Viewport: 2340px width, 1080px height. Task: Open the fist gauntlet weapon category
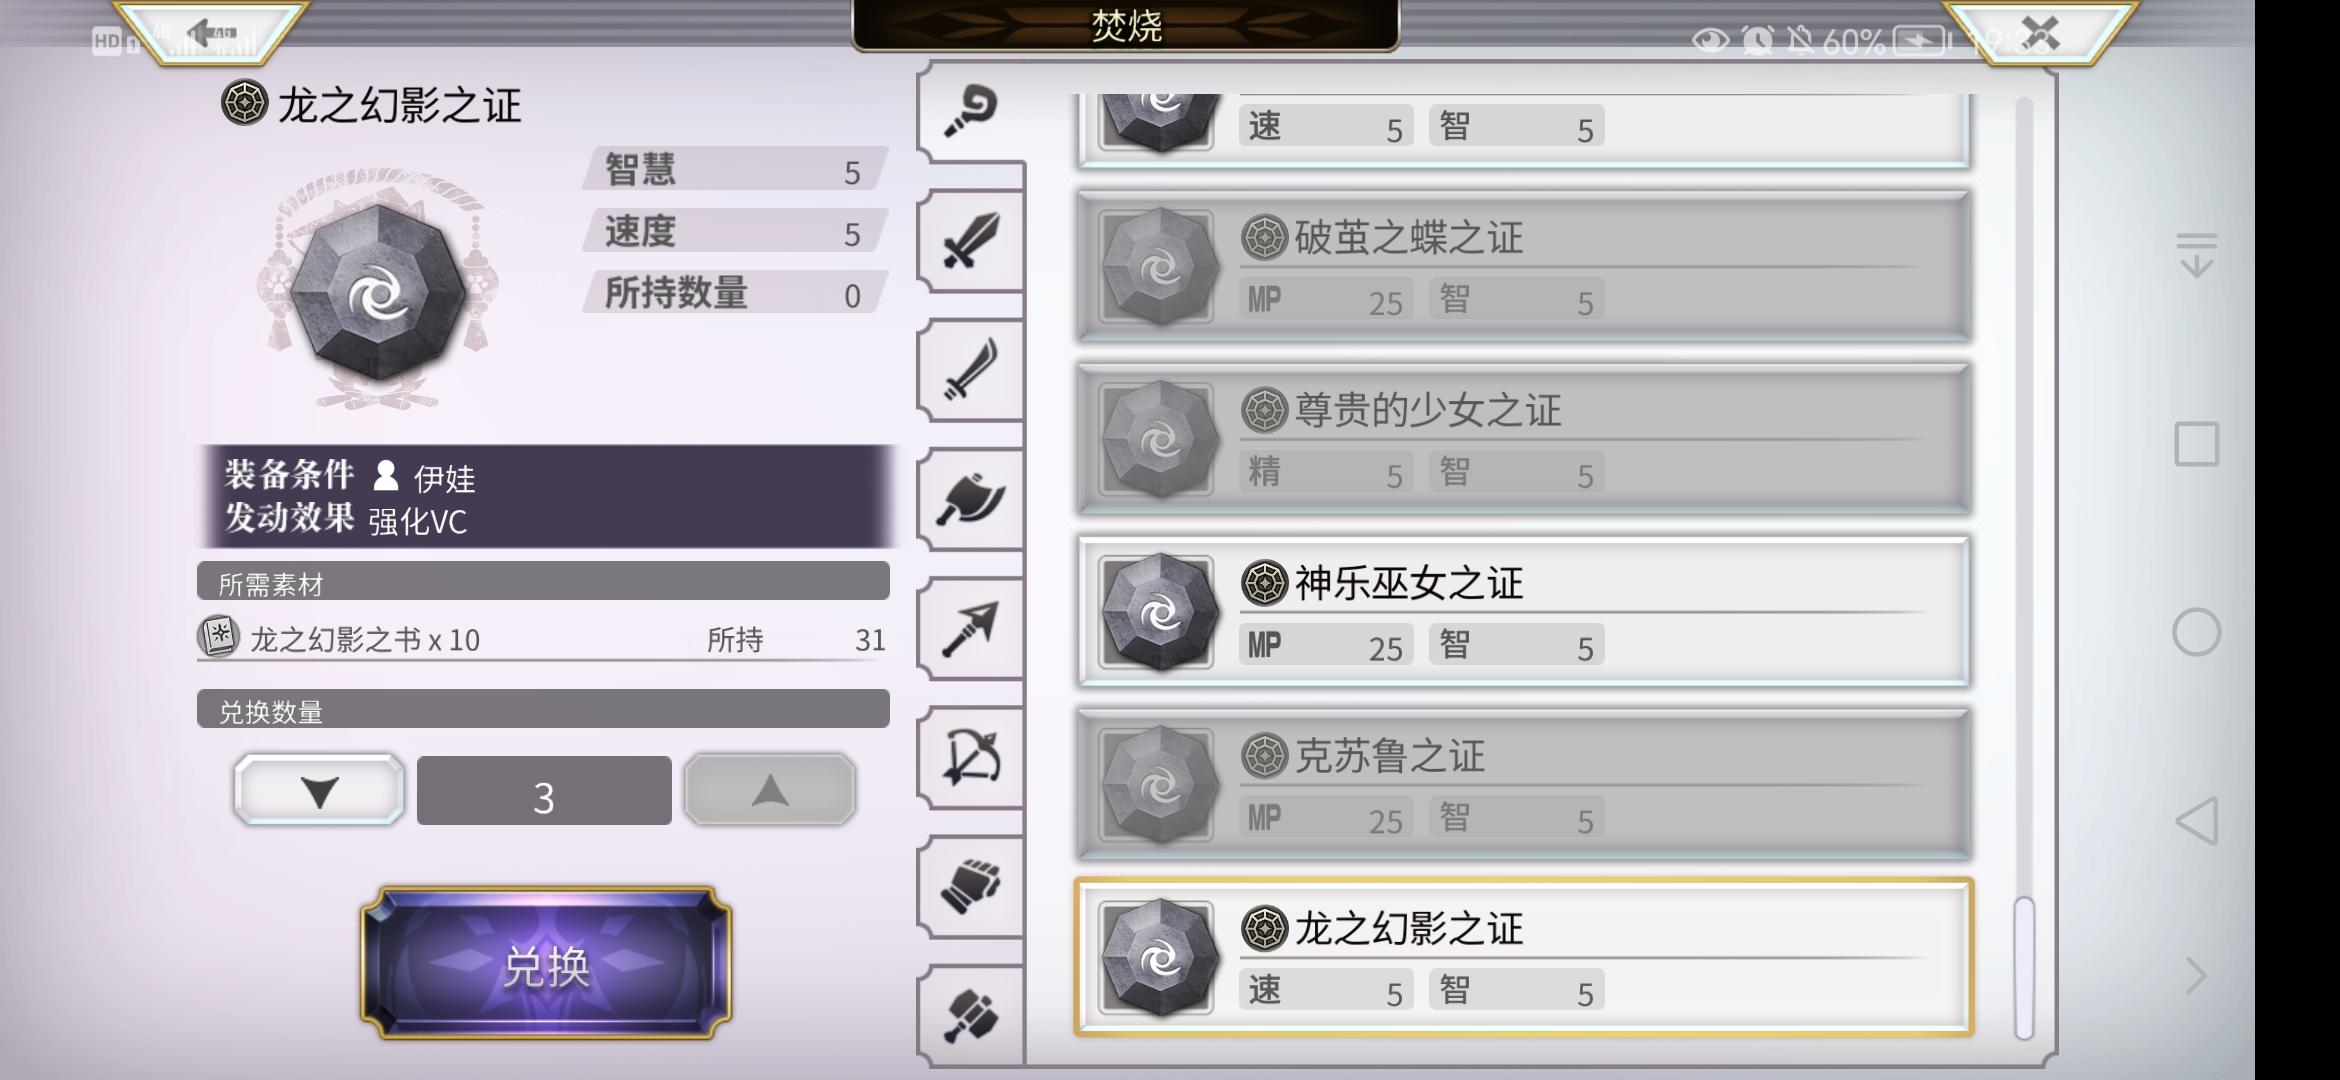[x=971, y=886]
